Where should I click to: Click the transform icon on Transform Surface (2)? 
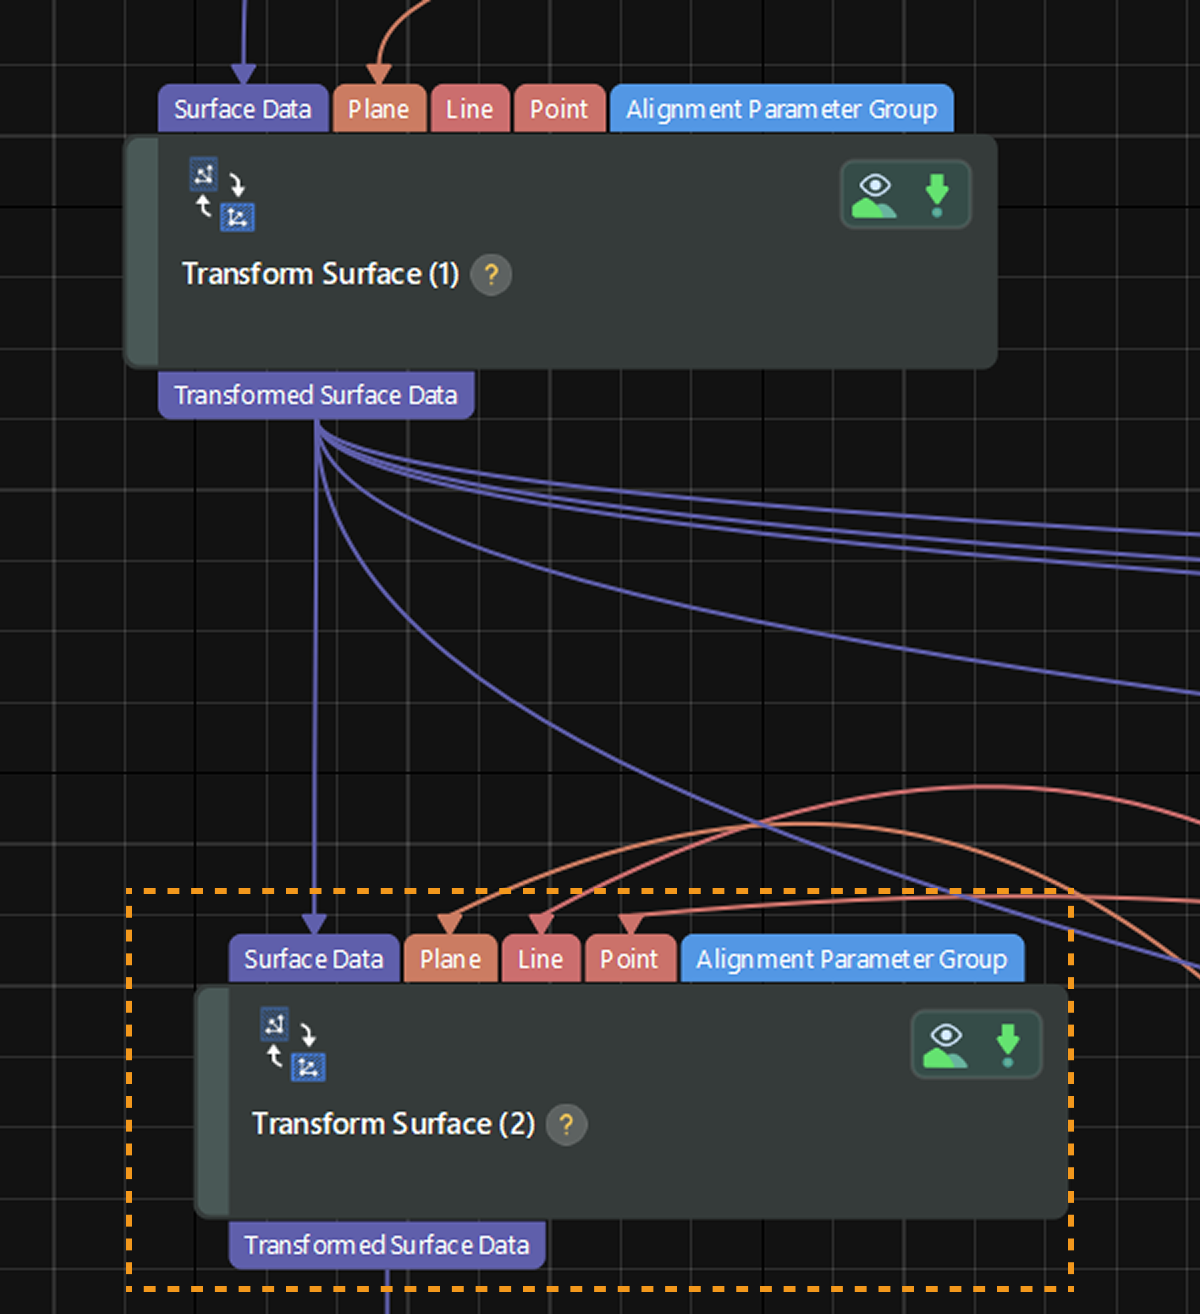pyautogui.click(x=292, y=1045)
